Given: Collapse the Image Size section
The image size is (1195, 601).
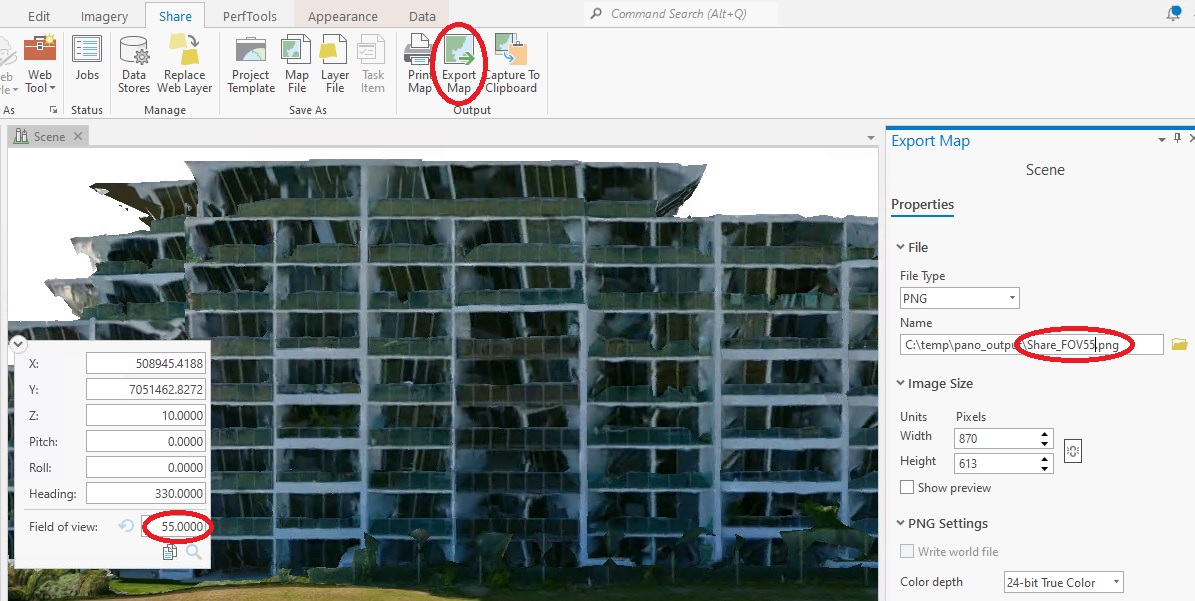Looking at the screenshot, I should (901, 384).
